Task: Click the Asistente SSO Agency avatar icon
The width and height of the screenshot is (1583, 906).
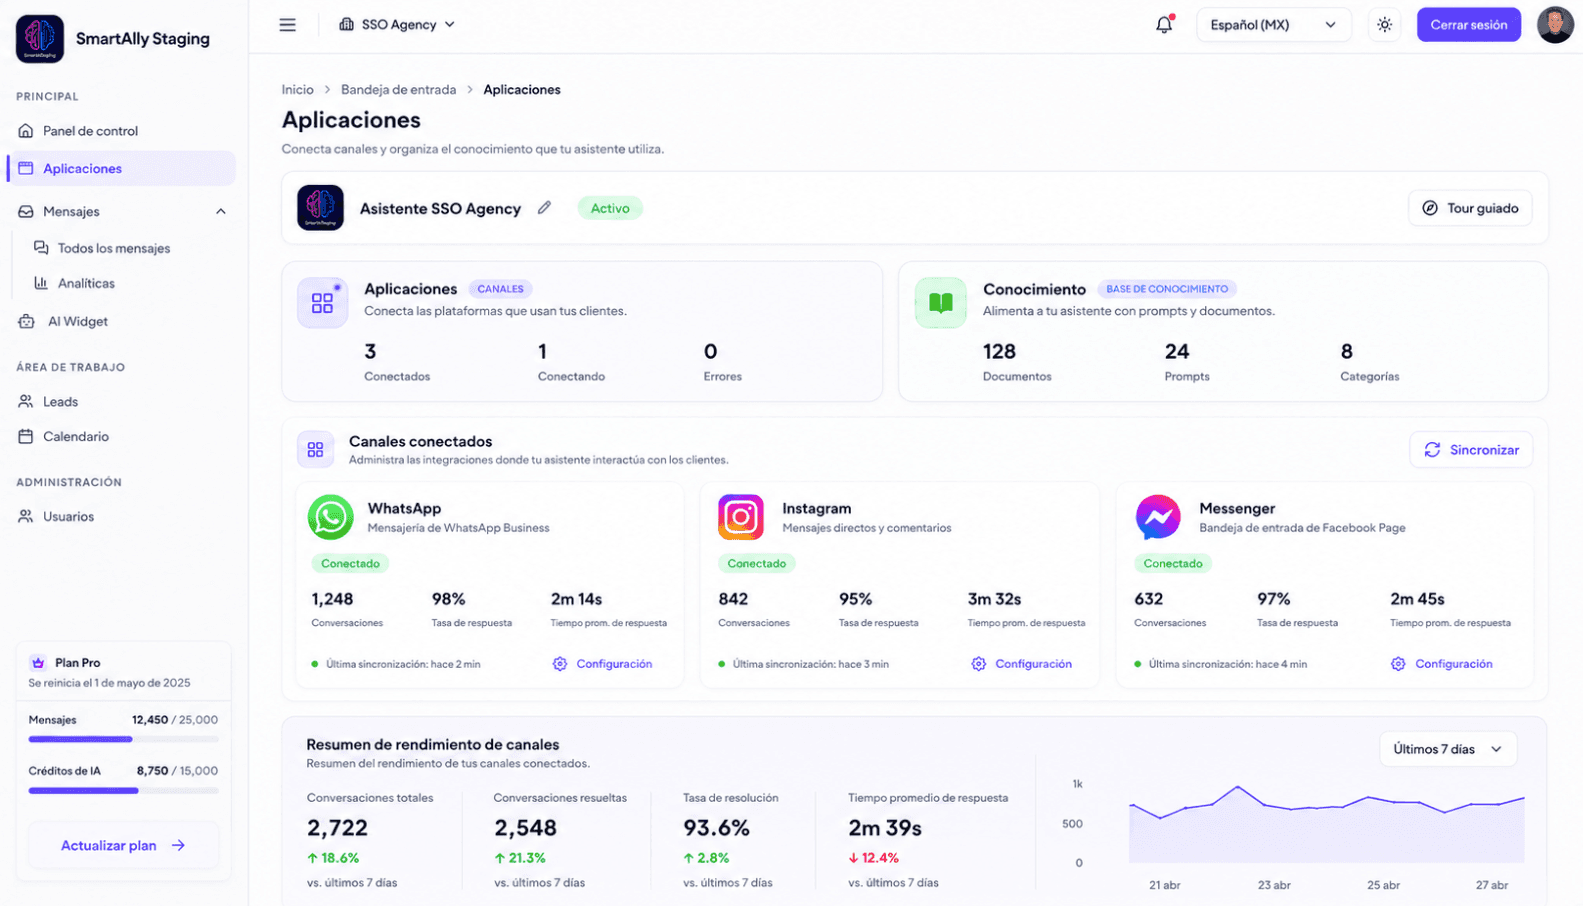Action: (320, 208)
